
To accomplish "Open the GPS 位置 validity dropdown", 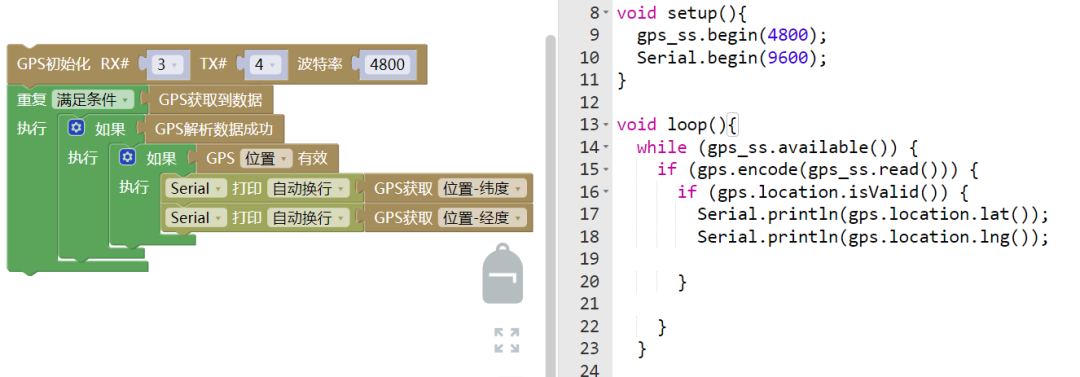I will click(267, 159).
